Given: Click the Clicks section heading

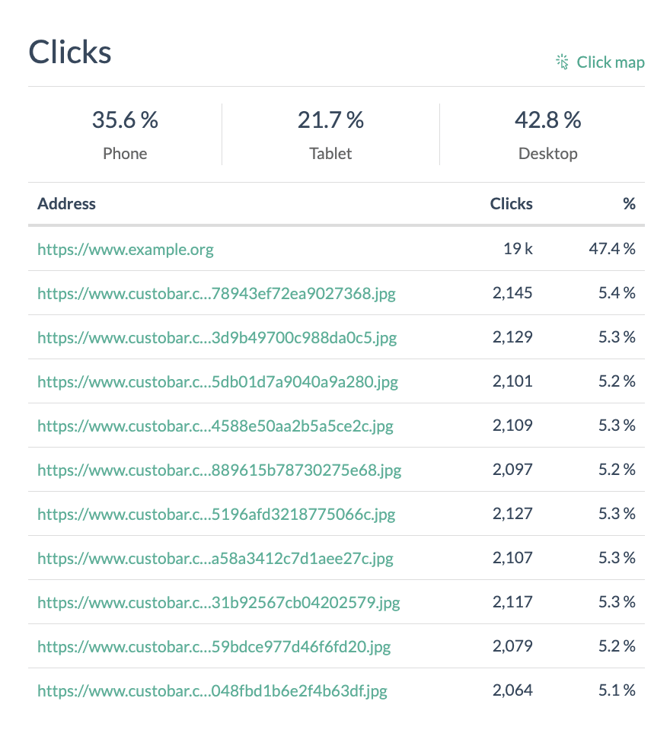Looking at the screenshot, I should pos(70,52).
